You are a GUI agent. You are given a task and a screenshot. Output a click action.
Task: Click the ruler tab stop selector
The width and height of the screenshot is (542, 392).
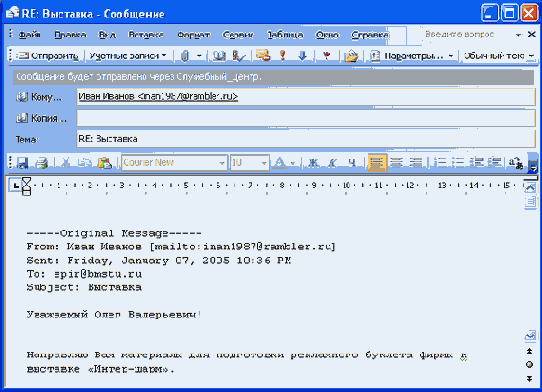(15, 186)
